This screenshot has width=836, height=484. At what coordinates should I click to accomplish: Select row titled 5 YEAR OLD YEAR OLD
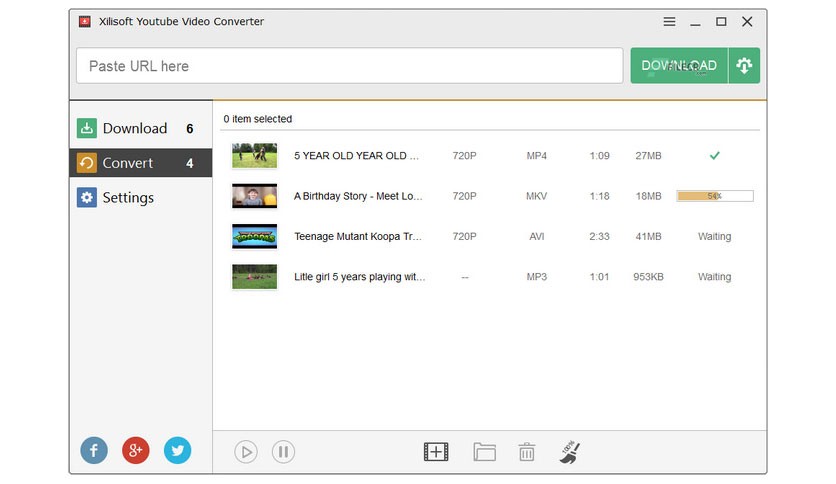click(356, 156)
